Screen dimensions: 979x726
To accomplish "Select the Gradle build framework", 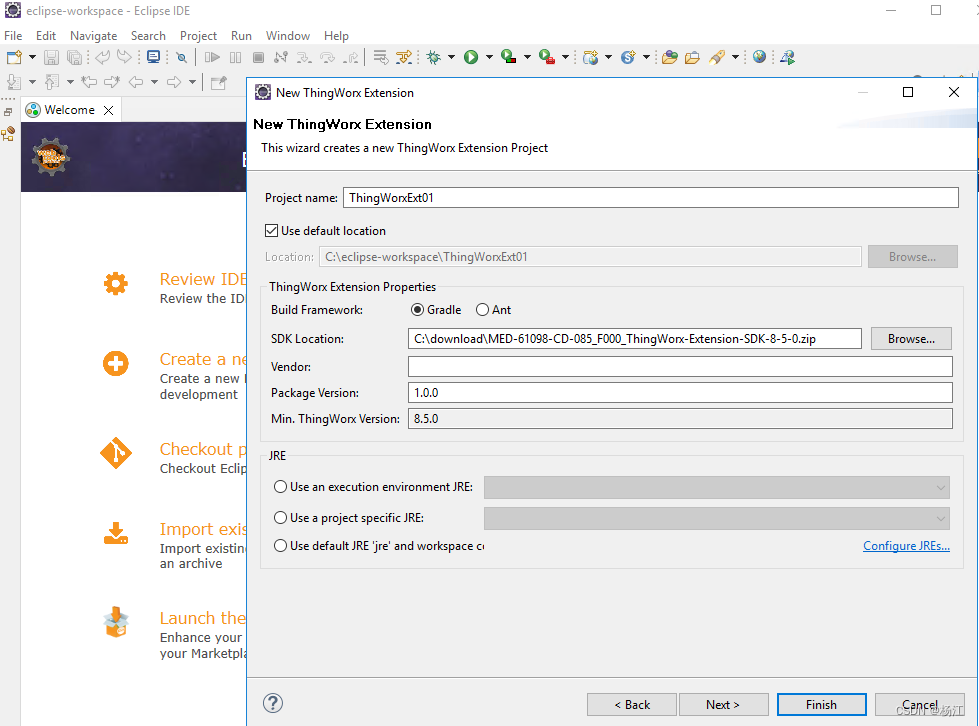I will [417, 310].
